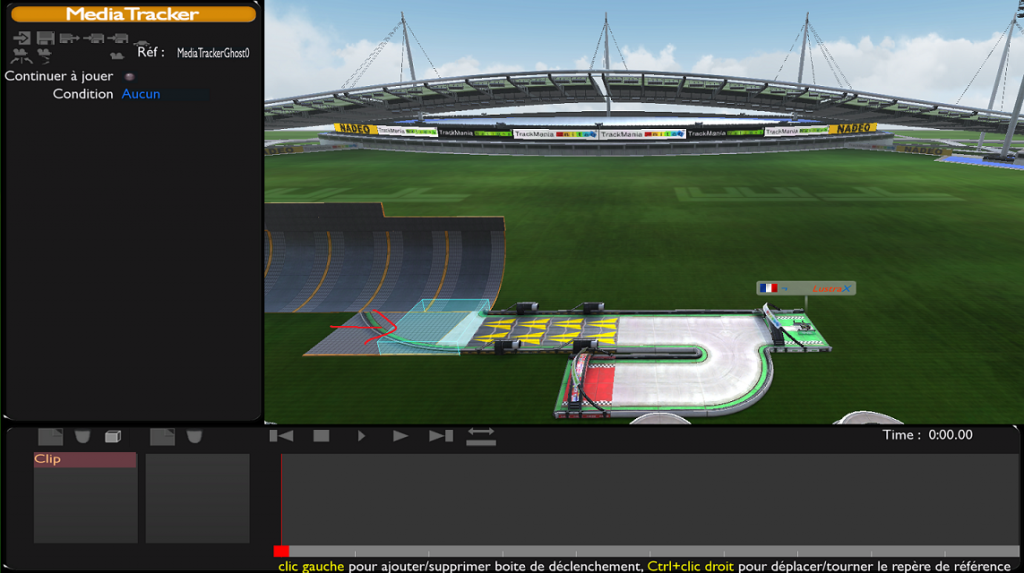This screenshot has height=573, width=1024.
Task: Play the clip with the large triangle
Action: point(400,436)
